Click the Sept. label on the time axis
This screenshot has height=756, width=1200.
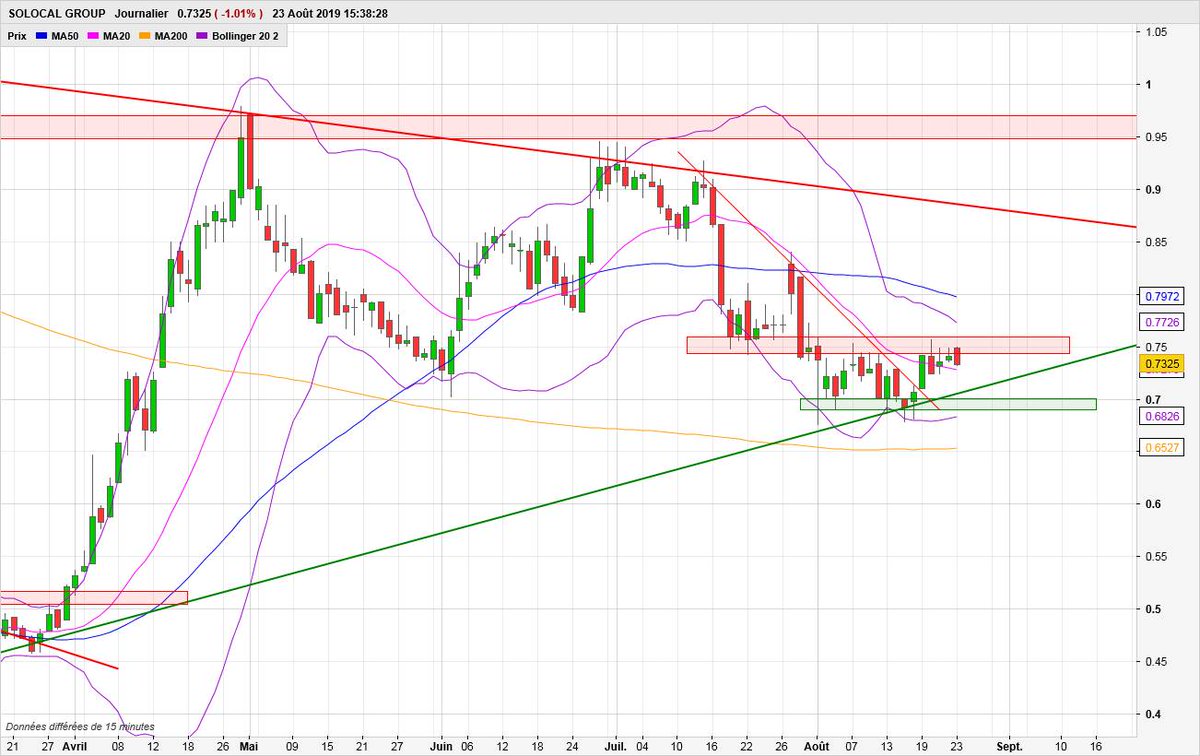[1010, 746]
